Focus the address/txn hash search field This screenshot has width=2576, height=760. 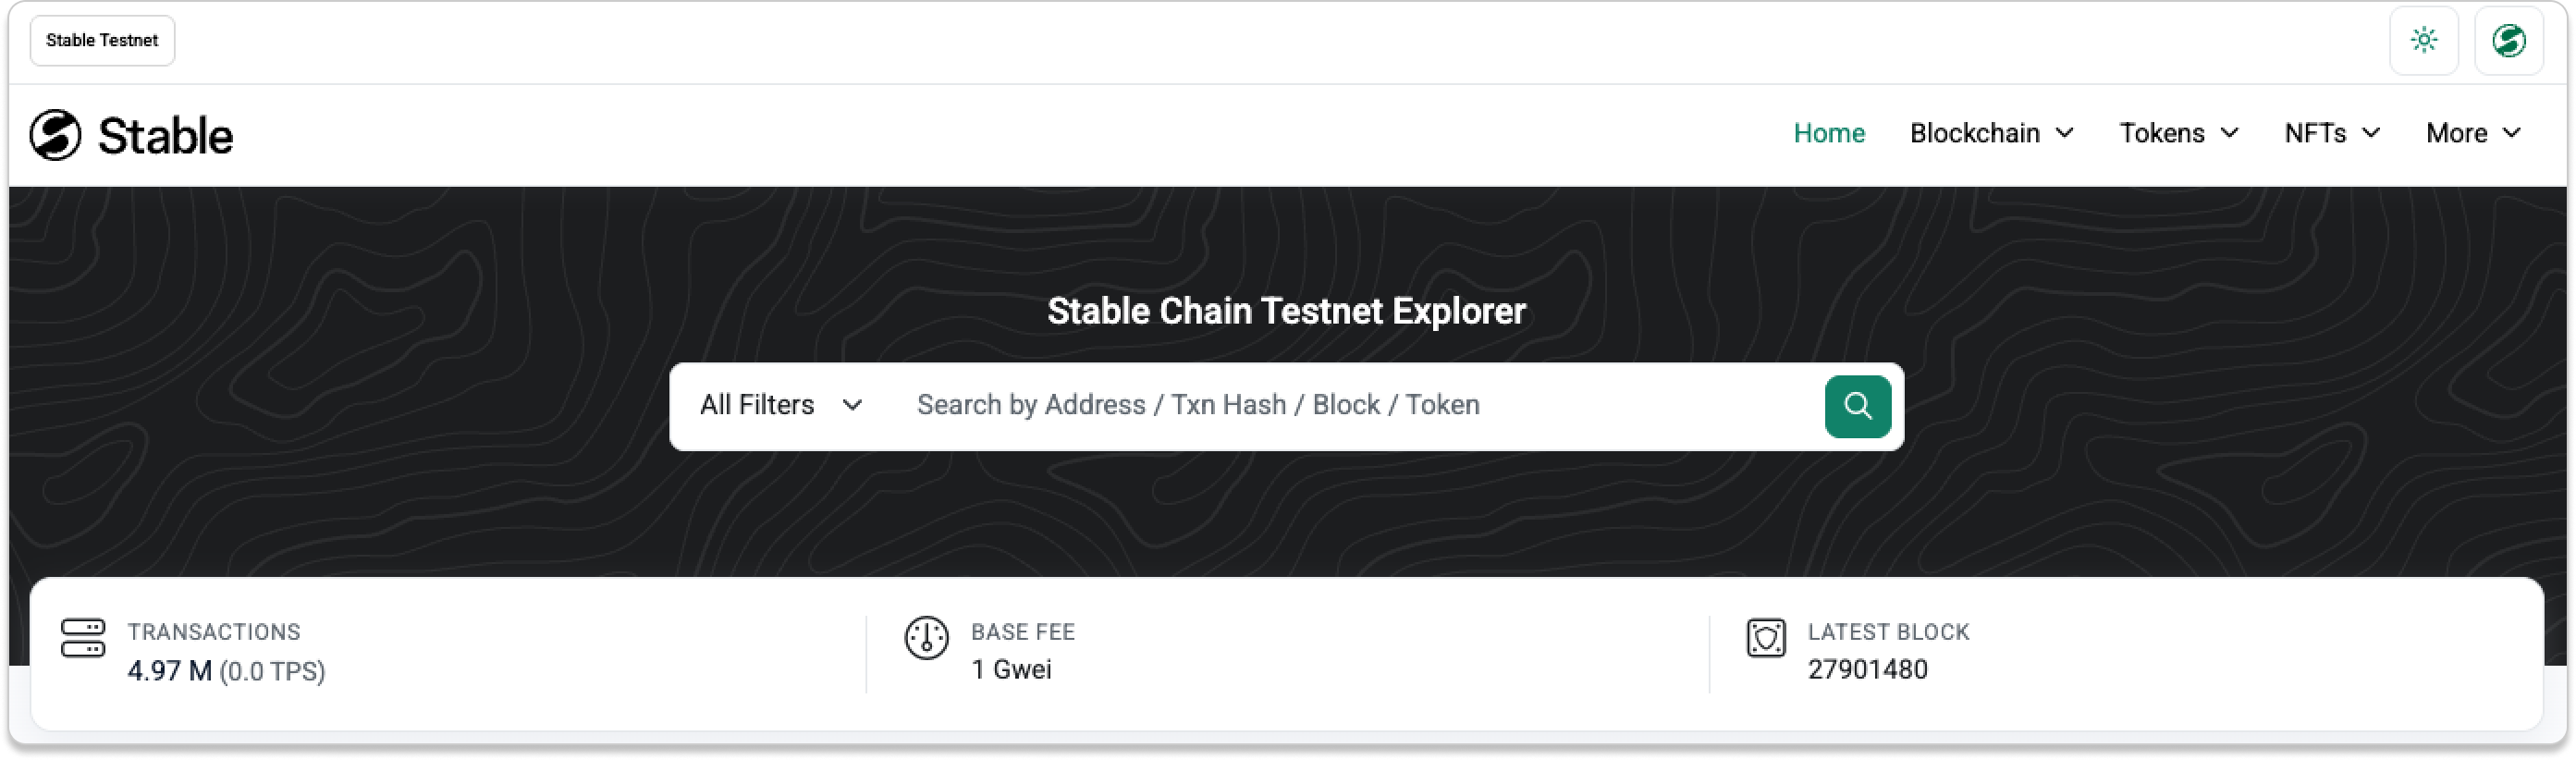click(x=1350, y=405)
